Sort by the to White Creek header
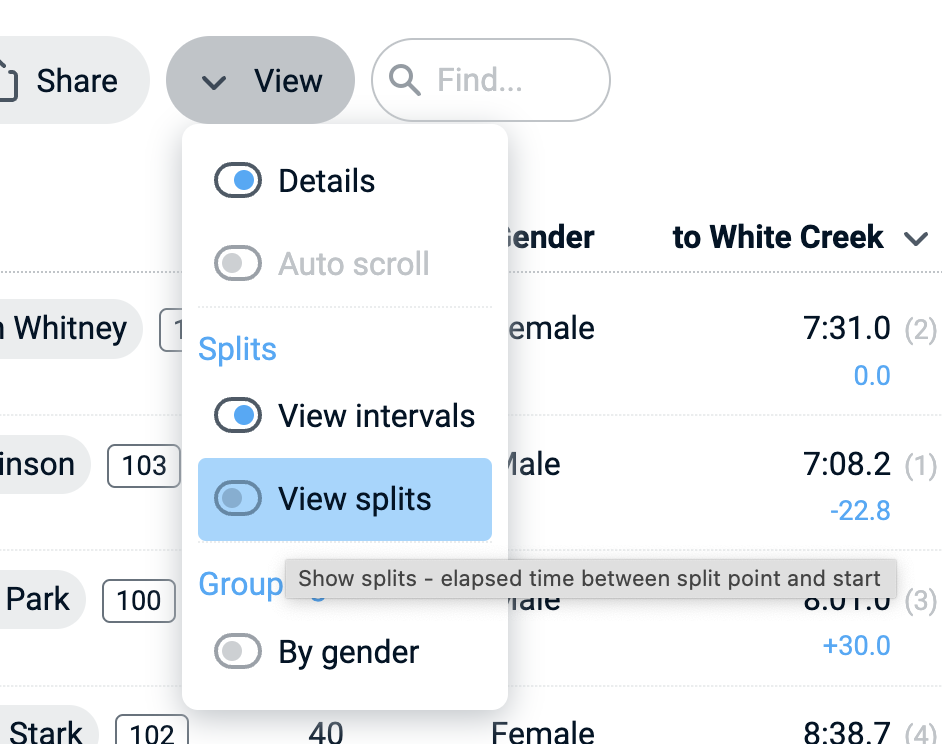Image resolution: width=942 pixels, height=744 pixels. (778, 238)
